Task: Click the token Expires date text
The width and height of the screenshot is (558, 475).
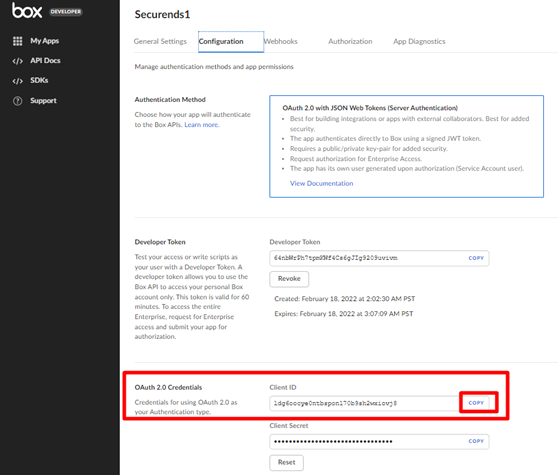Action: point(344,314)
